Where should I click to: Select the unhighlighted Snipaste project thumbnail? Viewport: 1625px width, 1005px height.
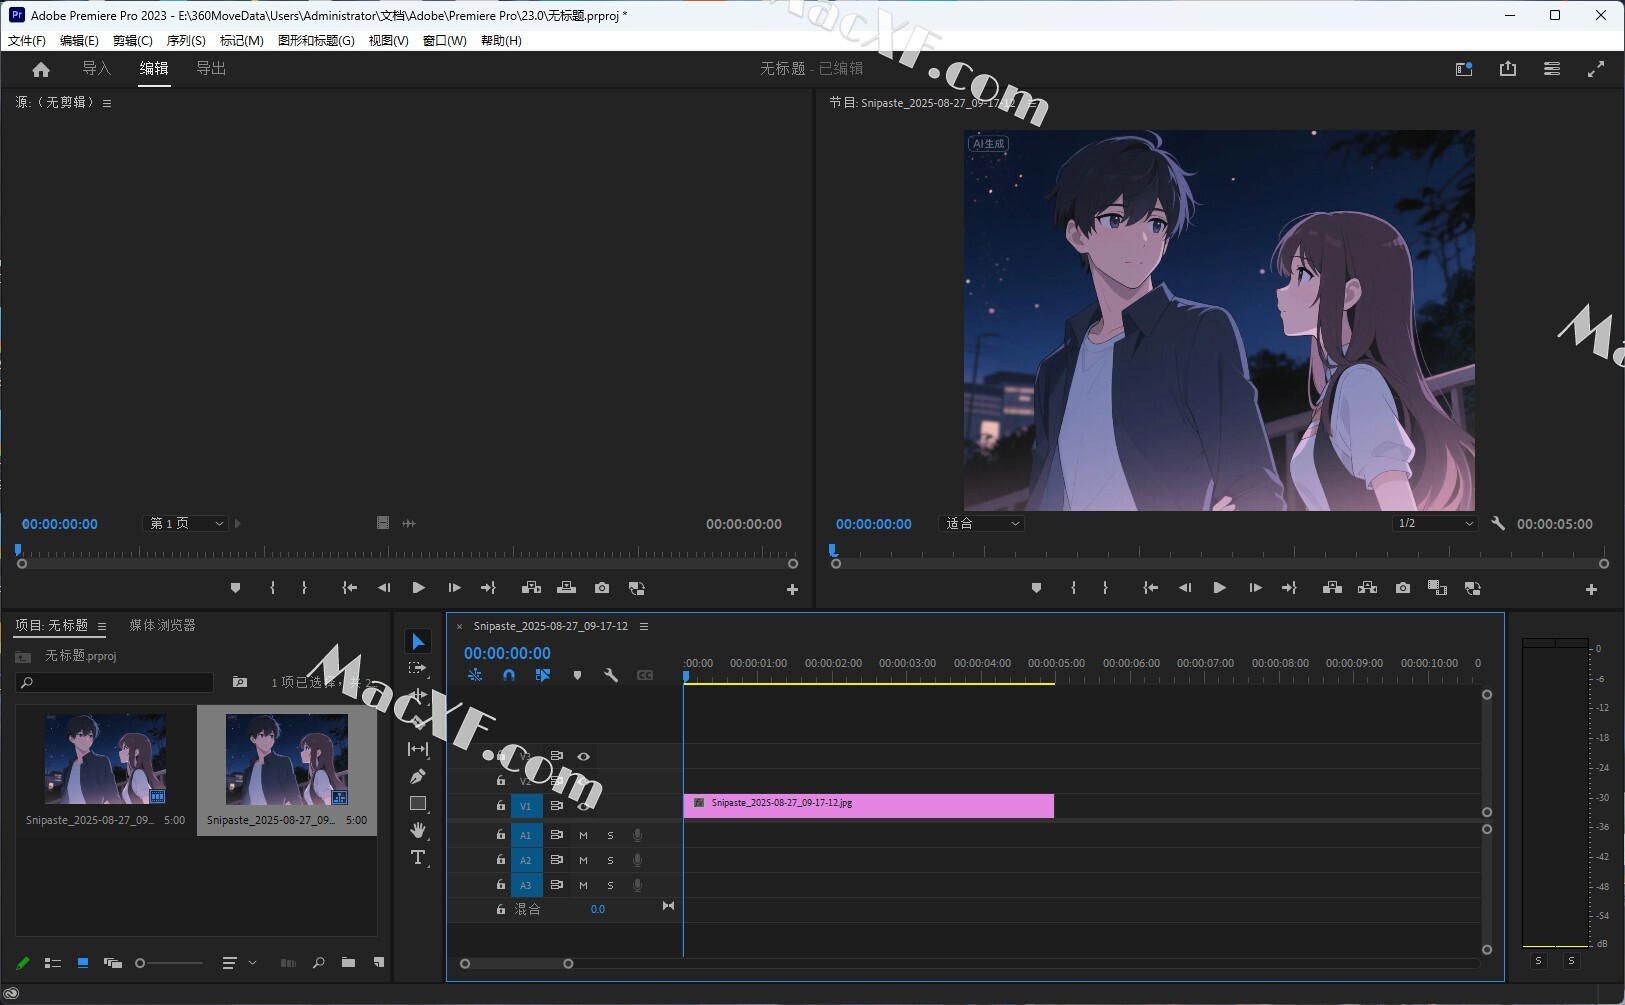point(105,759)
